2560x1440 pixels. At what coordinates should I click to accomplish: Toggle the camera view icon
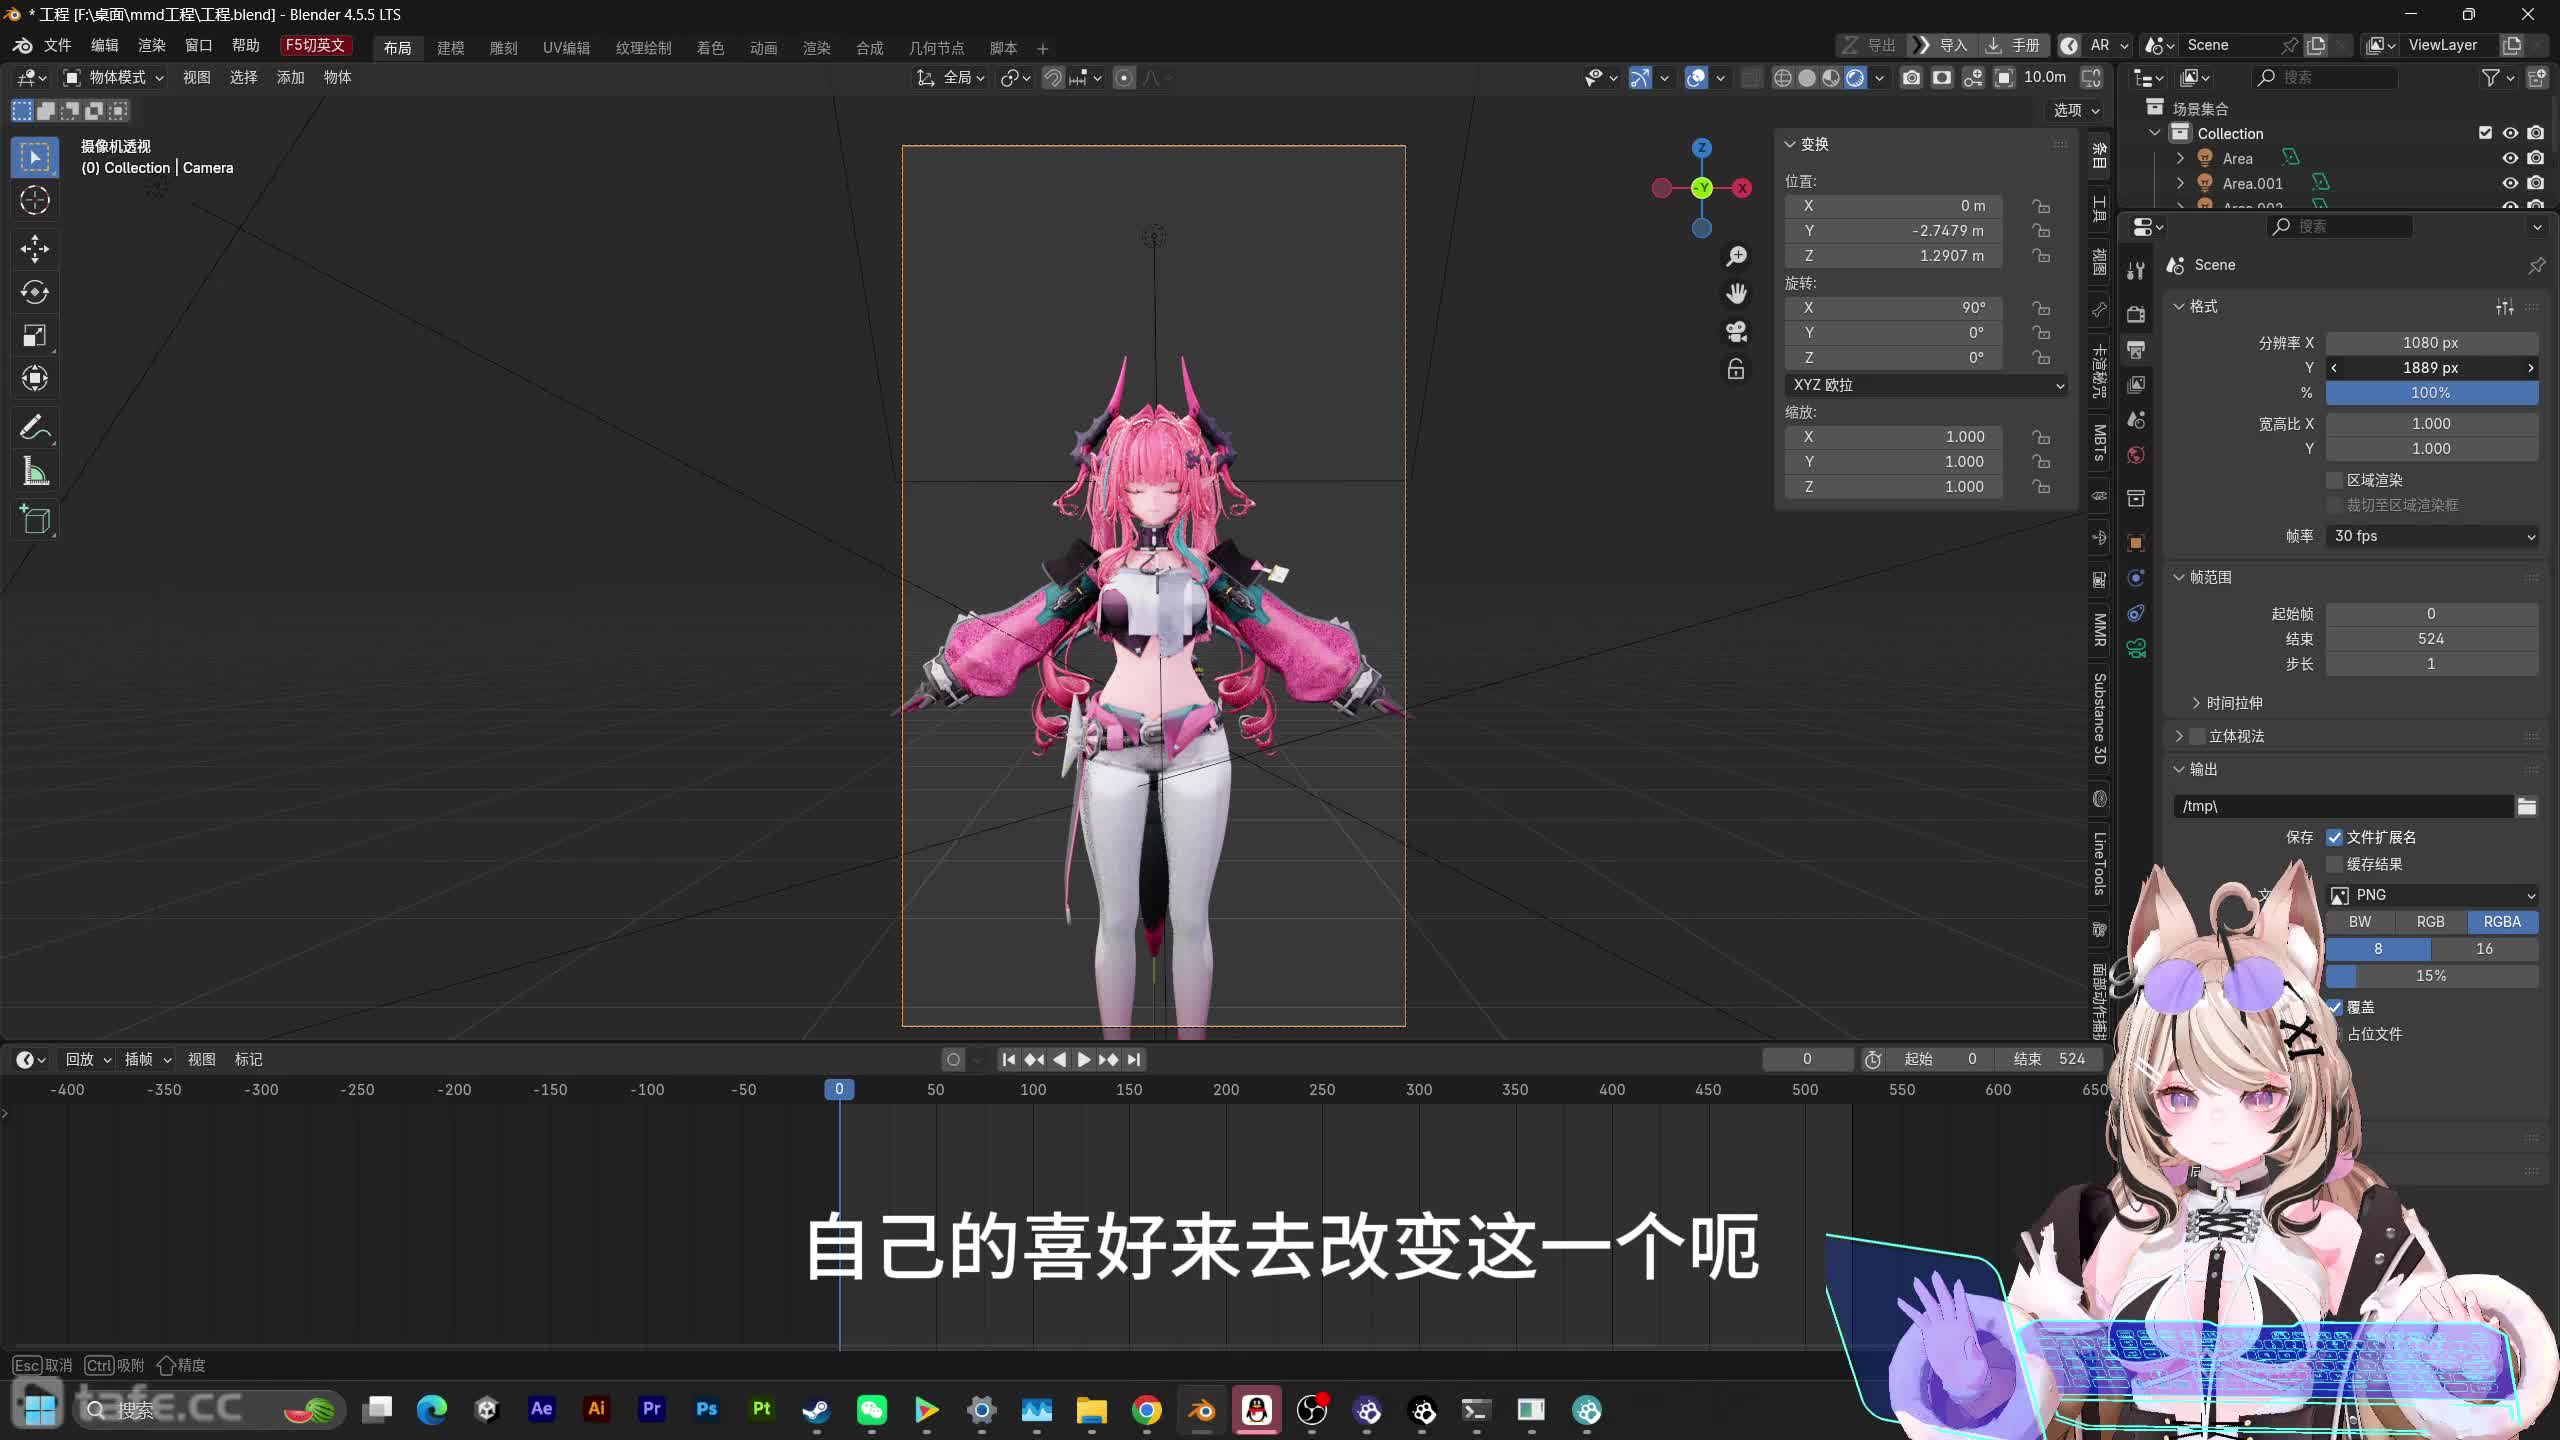[1737, 331]
